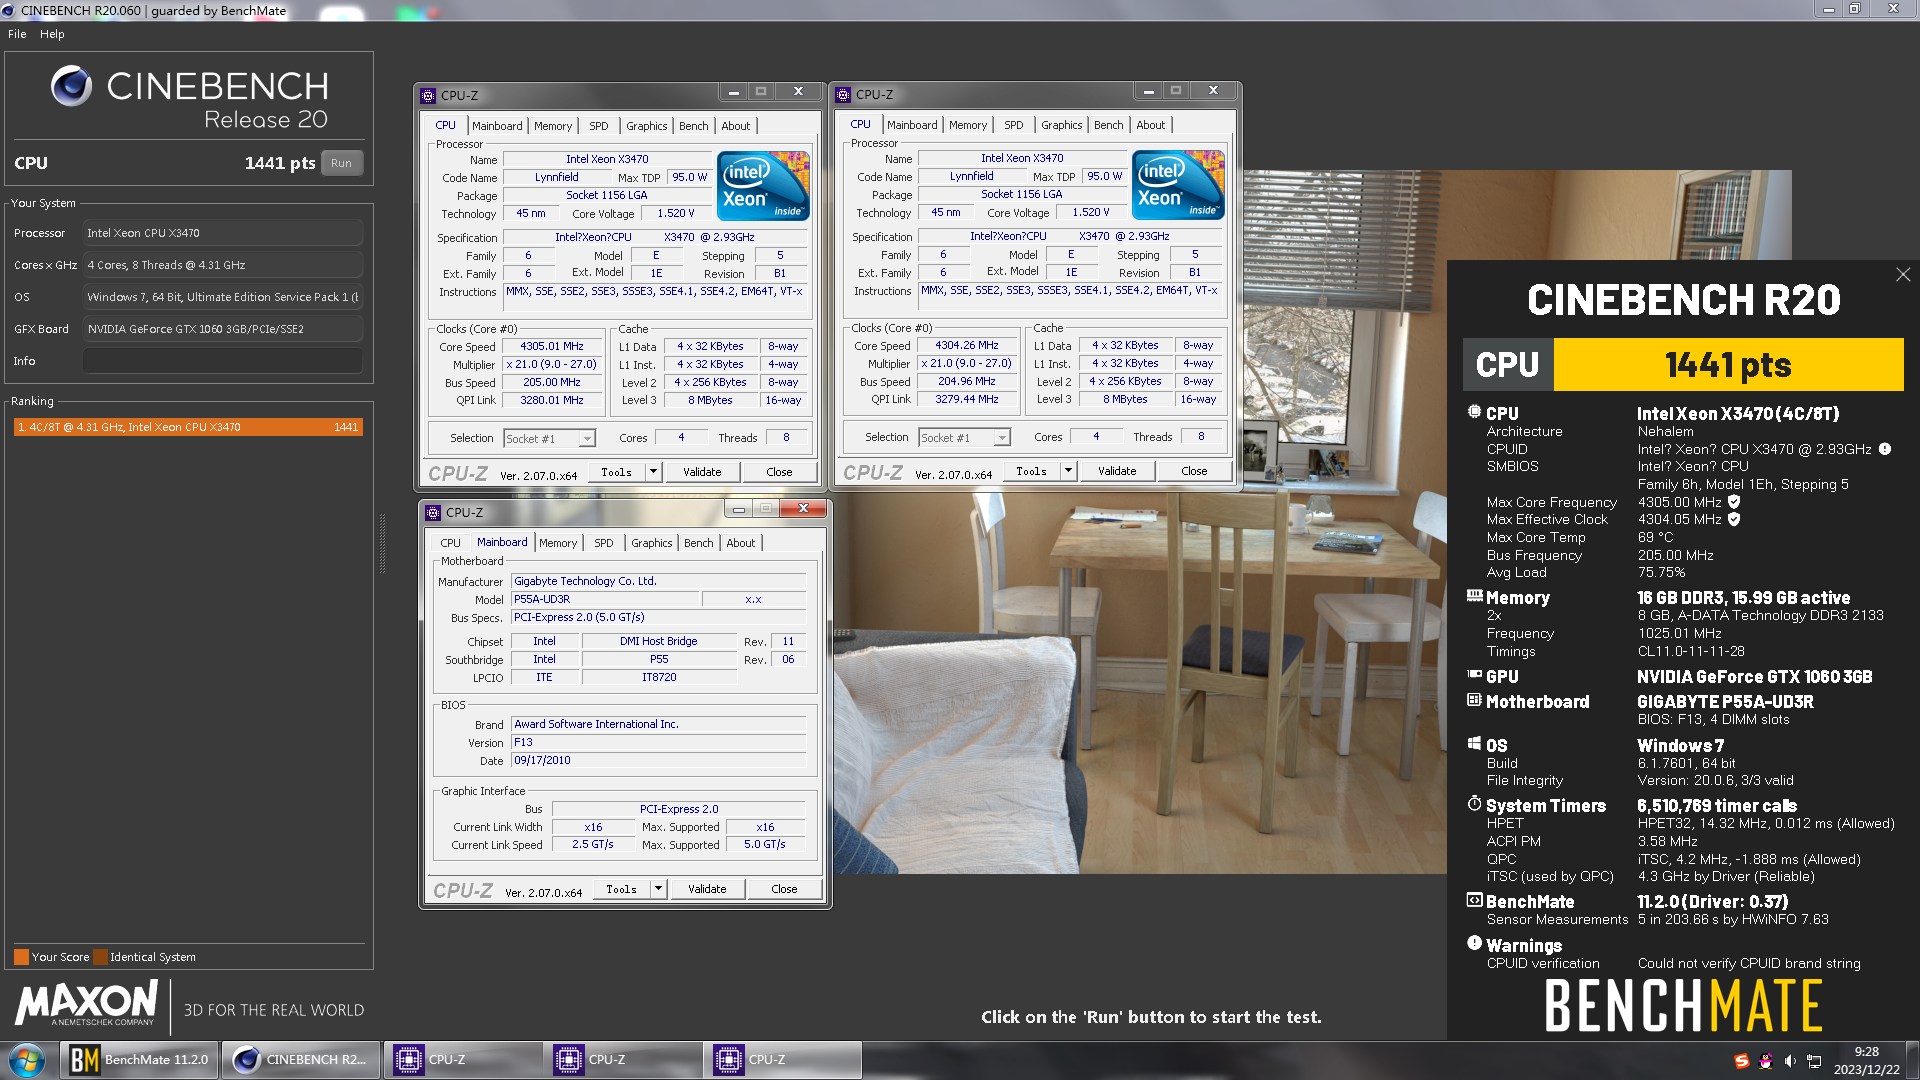Expand Tools dropdown arrow in left CPU-Z
Screen dimensions: 1920x1080
pos(653,472)
